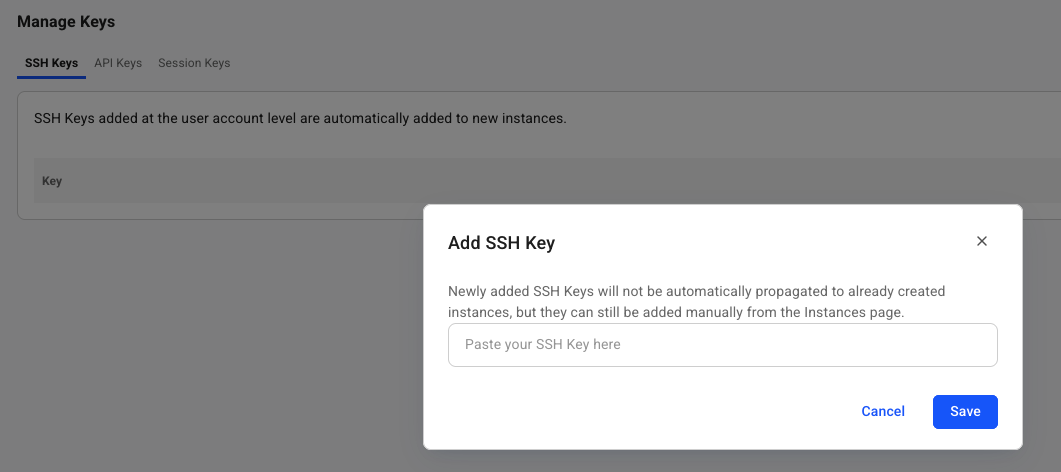Cancel adding the SSH key

pos(882,411)
